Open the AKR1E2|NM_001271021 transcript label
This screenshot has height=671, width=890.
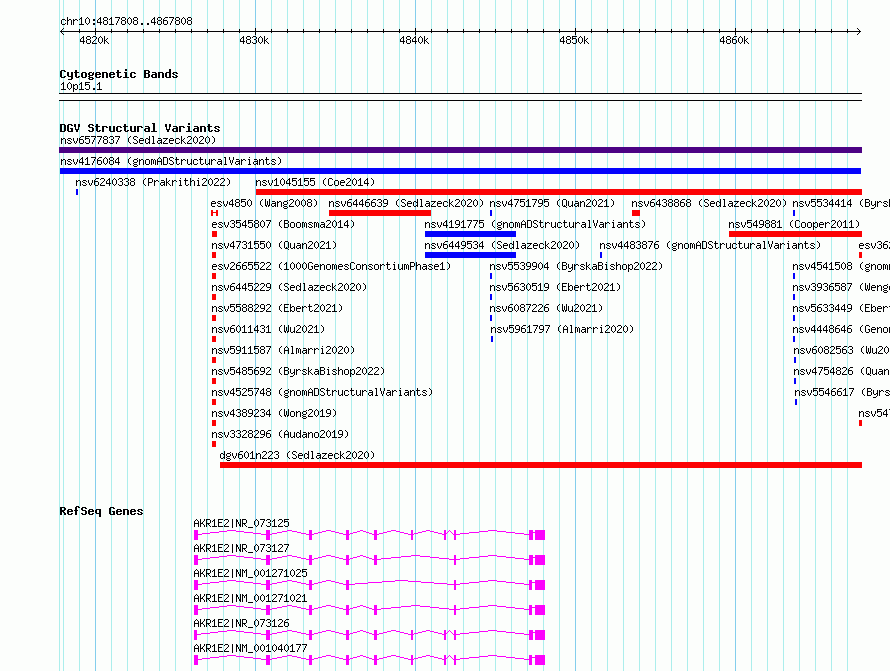click(x=250, y=598)
